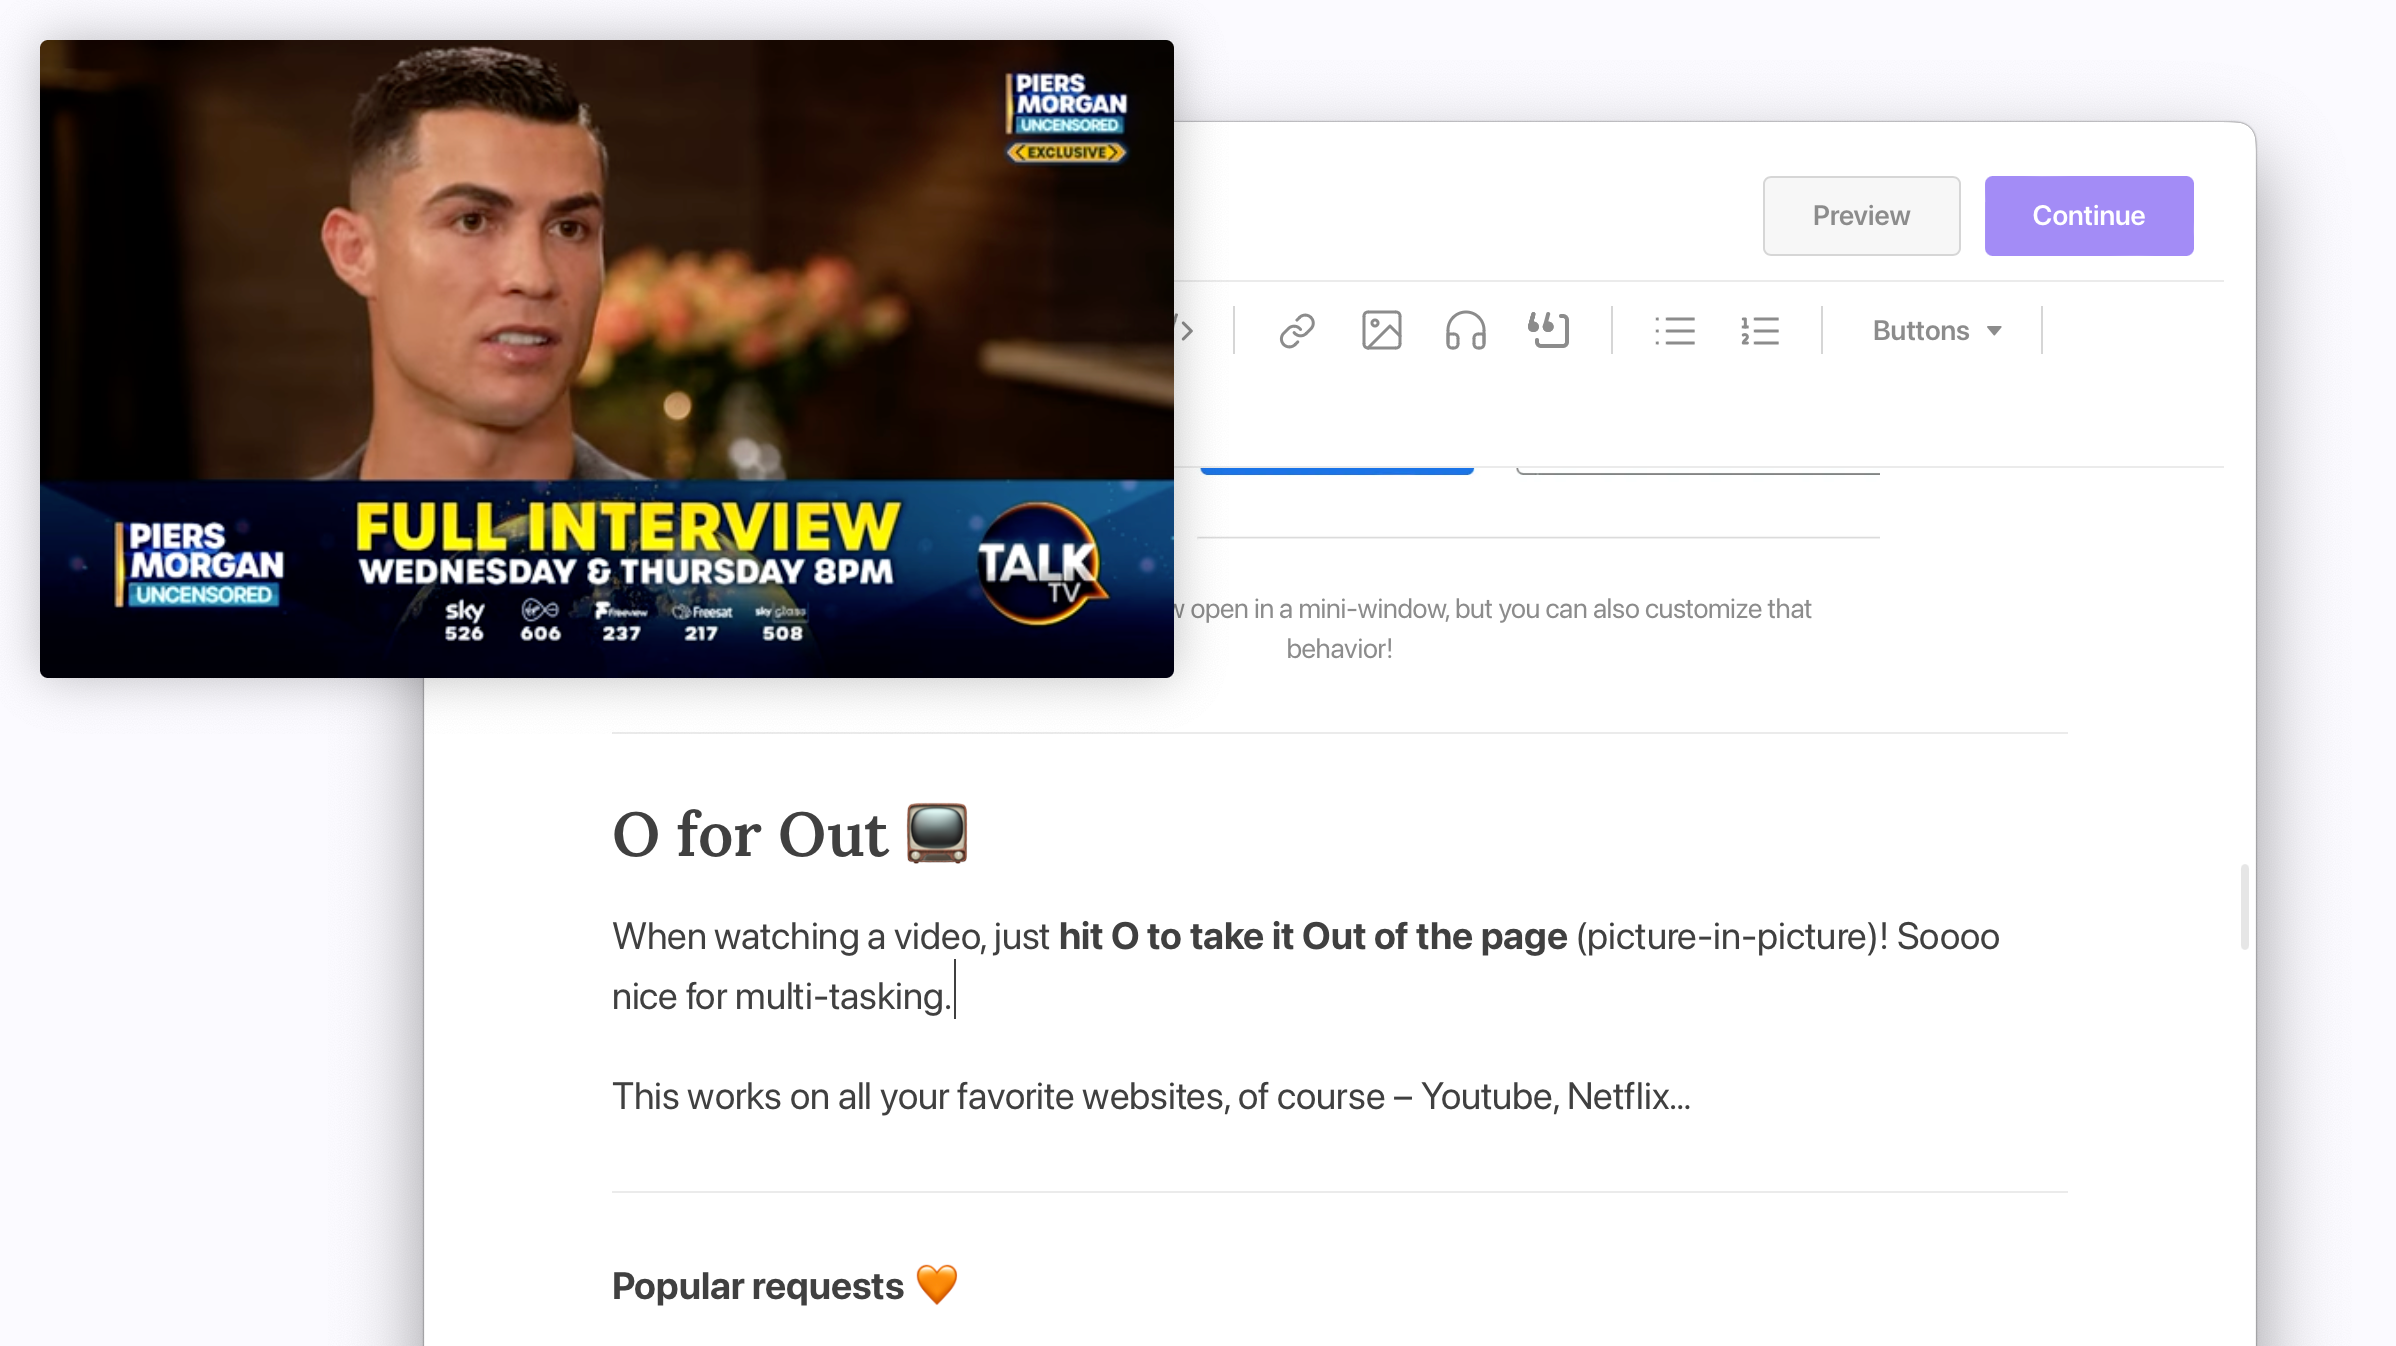Click the orange heart emoji
2396x1346 pixels.
pos(937,1284)
